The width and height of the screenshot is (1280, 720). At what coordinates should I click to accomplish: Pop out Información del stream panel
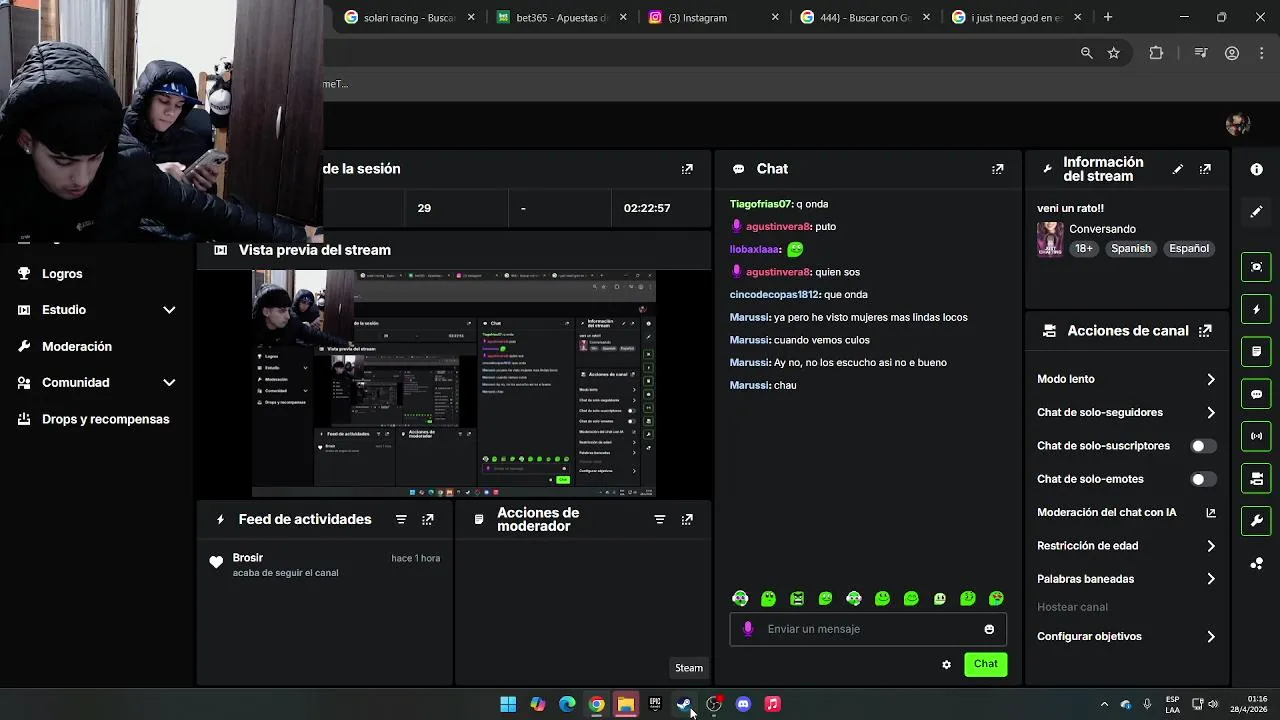pos(1205,169)
